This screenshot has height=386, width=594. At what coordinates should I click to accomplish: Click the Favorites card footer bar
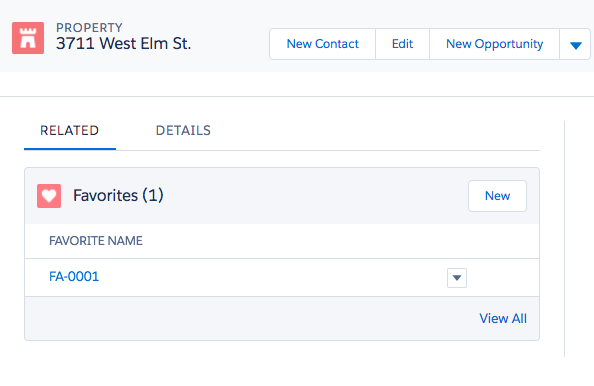(282, 319)
